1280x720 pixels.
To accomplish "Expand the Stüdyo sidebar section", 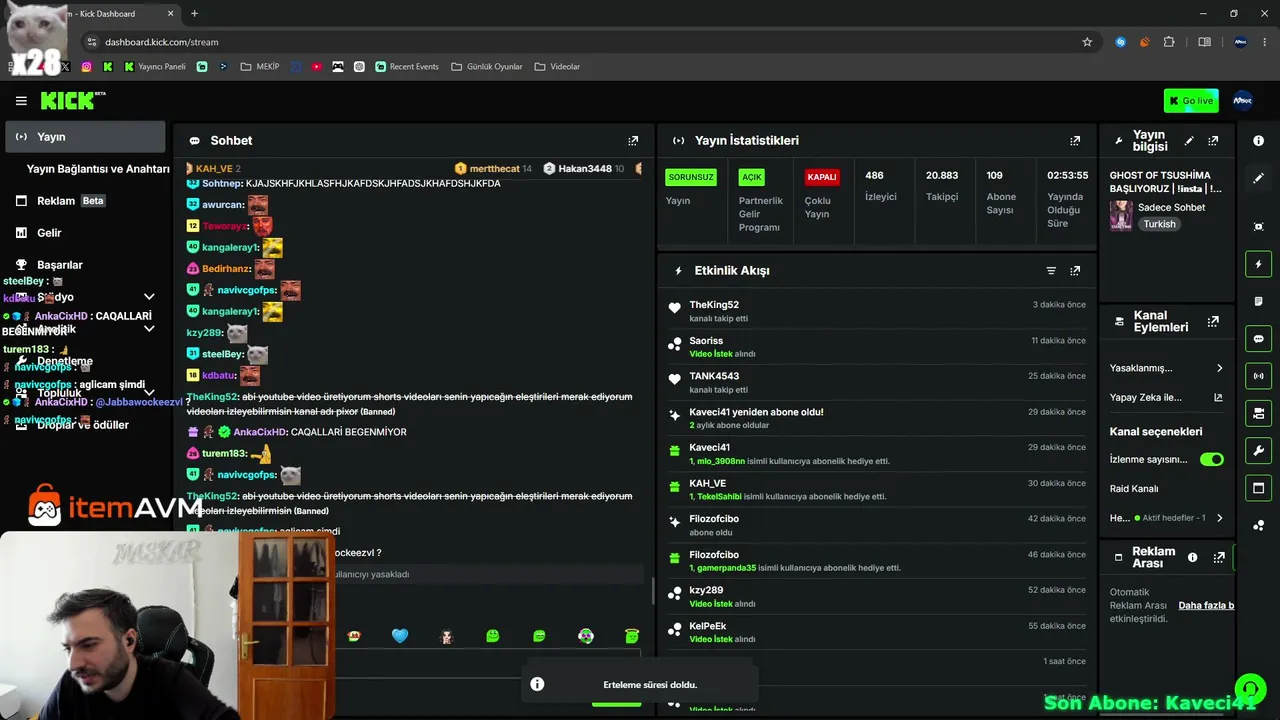I will click(149, 297).
